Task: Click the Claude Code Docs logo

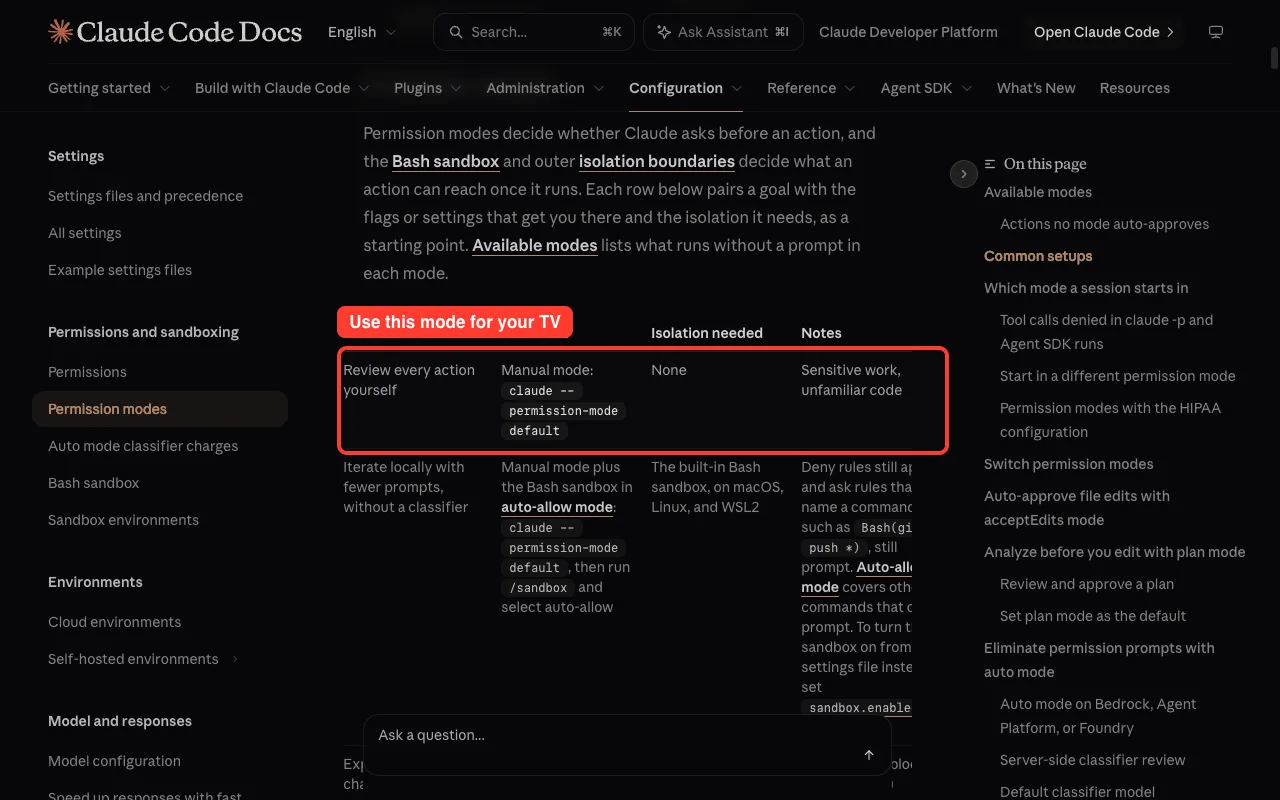Action: coord(175,32)
